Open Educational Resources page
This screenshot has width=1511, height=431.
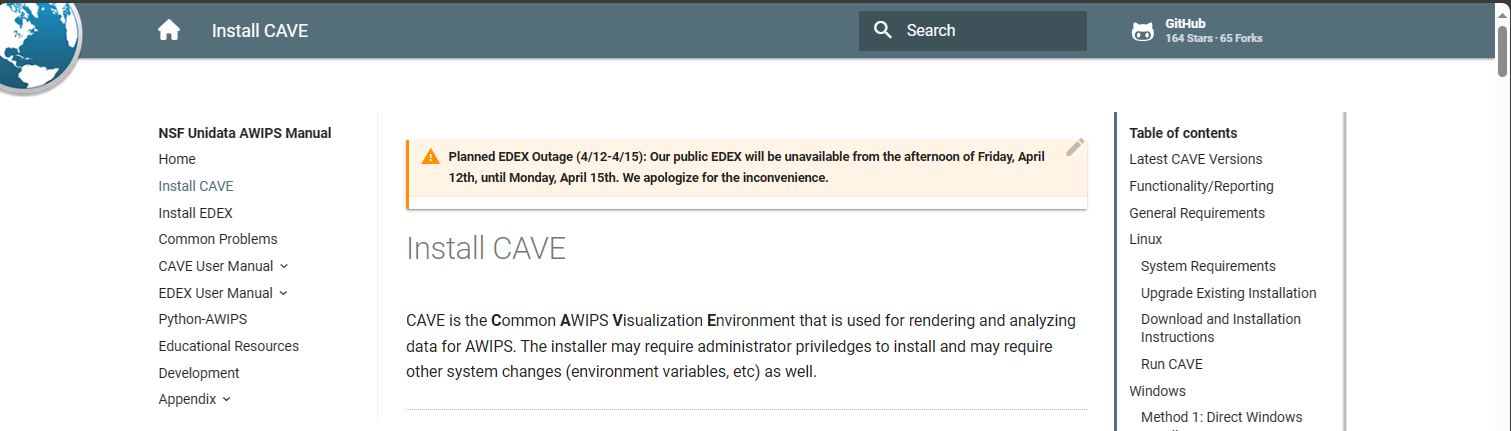point(228,346)
